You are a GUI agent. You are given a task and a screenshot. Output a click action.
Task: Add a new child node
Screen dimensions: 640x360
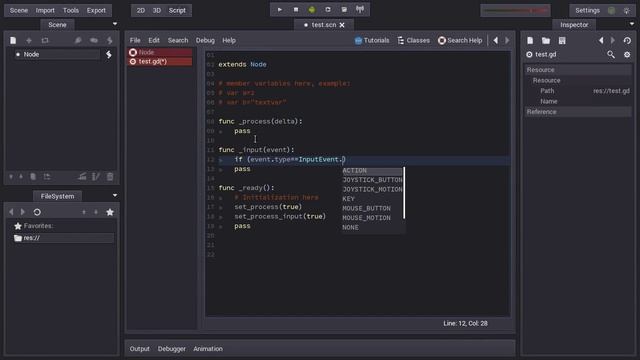click(x=29, y=40)
